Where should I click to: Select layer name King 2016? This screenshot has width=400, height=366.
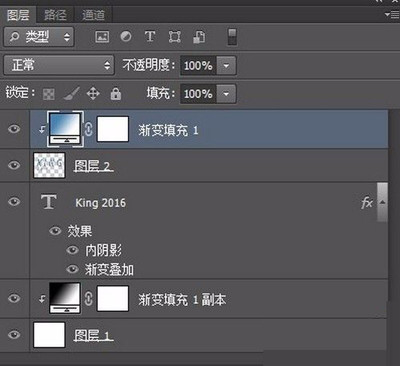click(x=100, y=203)
